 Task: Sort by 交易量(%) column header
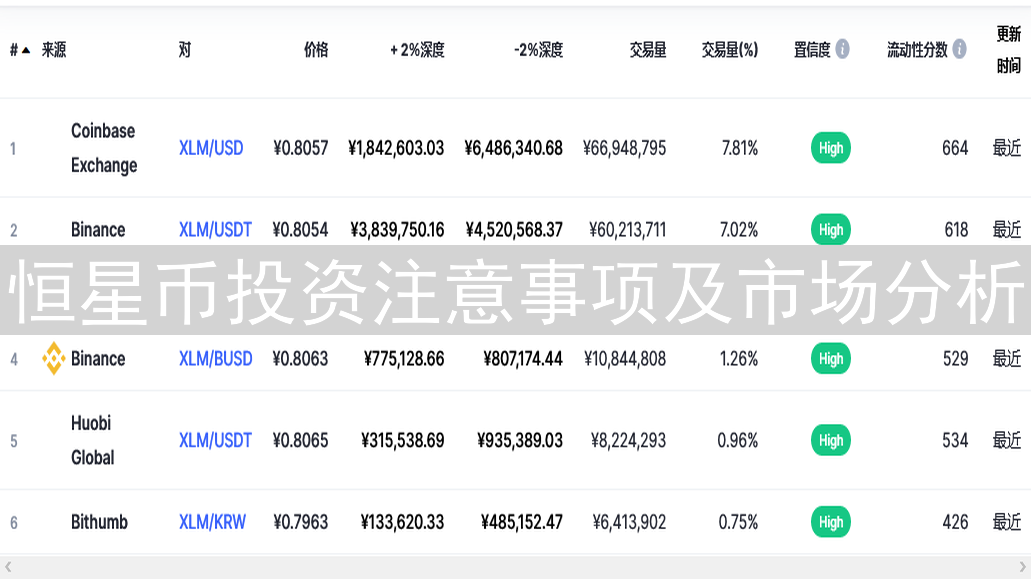click(x=729, y=50)
